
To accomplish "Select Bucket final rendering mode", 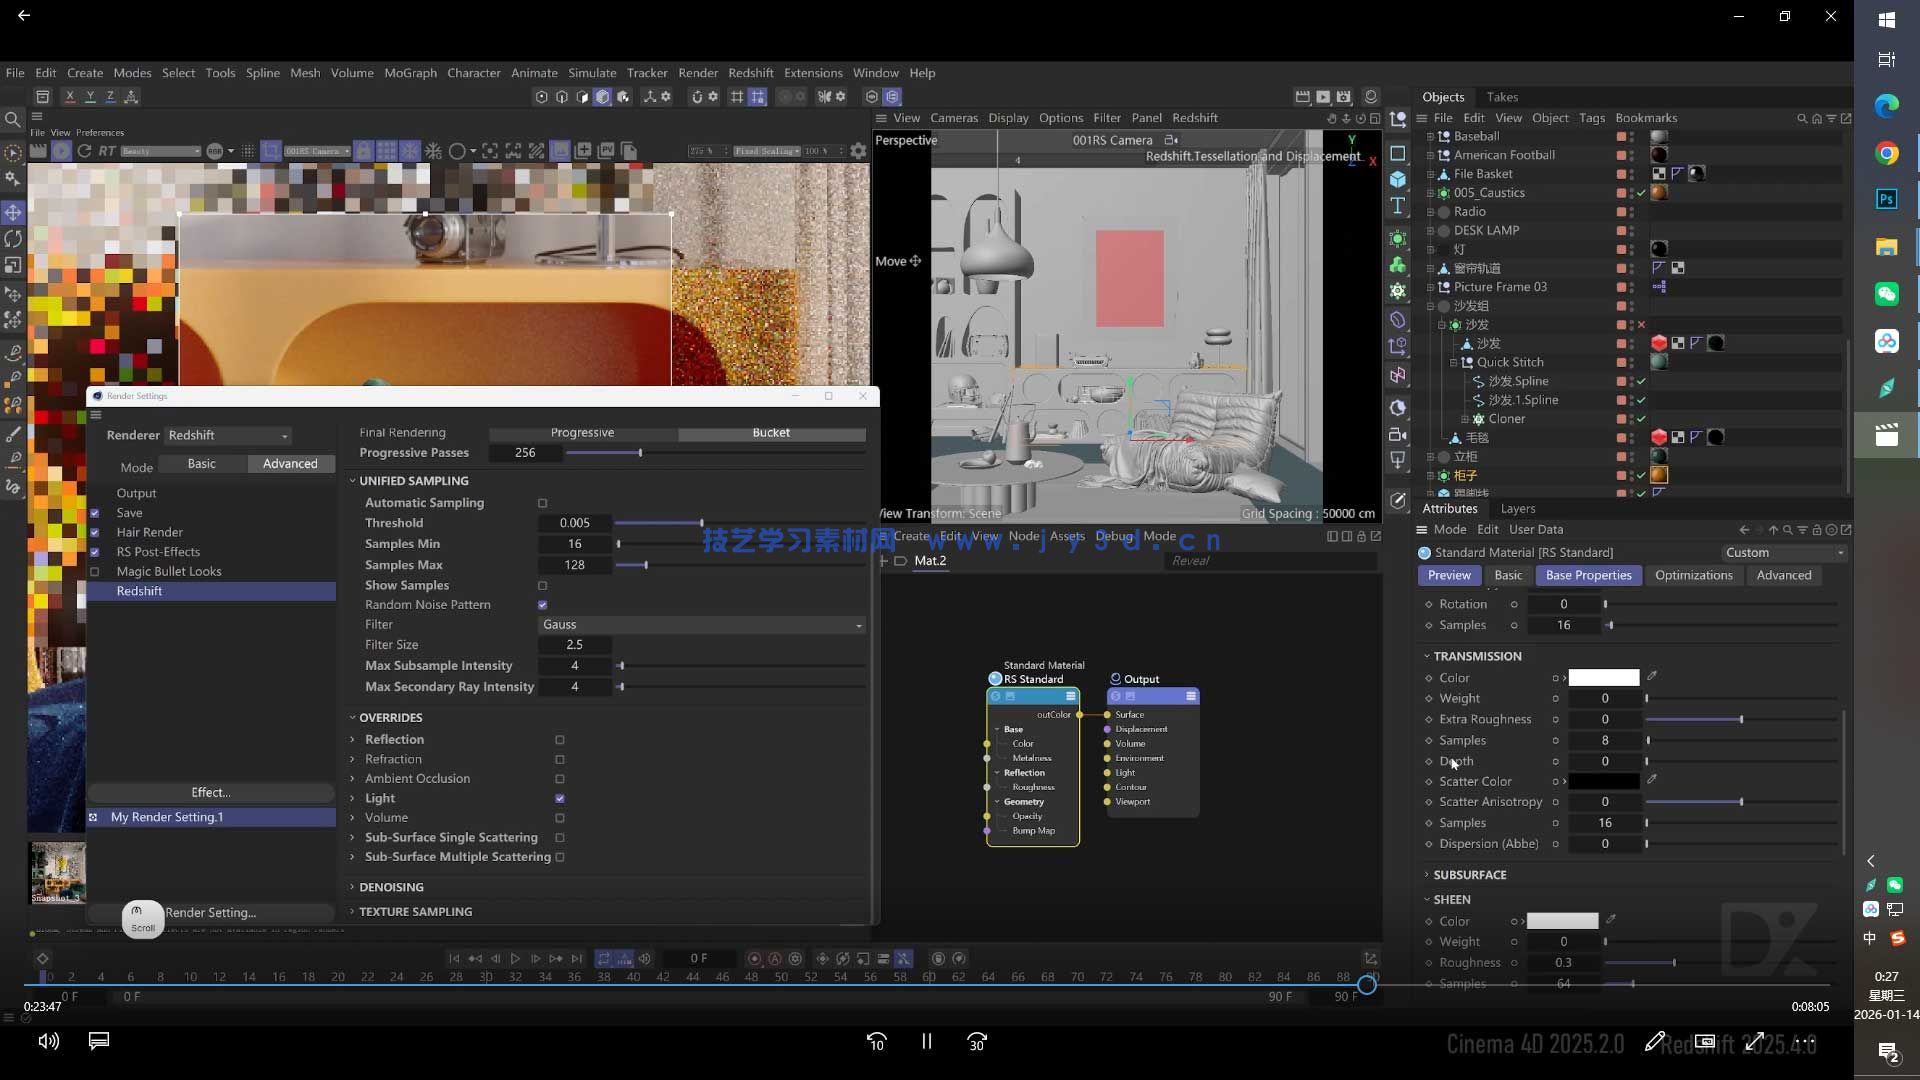I will [771, 433].
